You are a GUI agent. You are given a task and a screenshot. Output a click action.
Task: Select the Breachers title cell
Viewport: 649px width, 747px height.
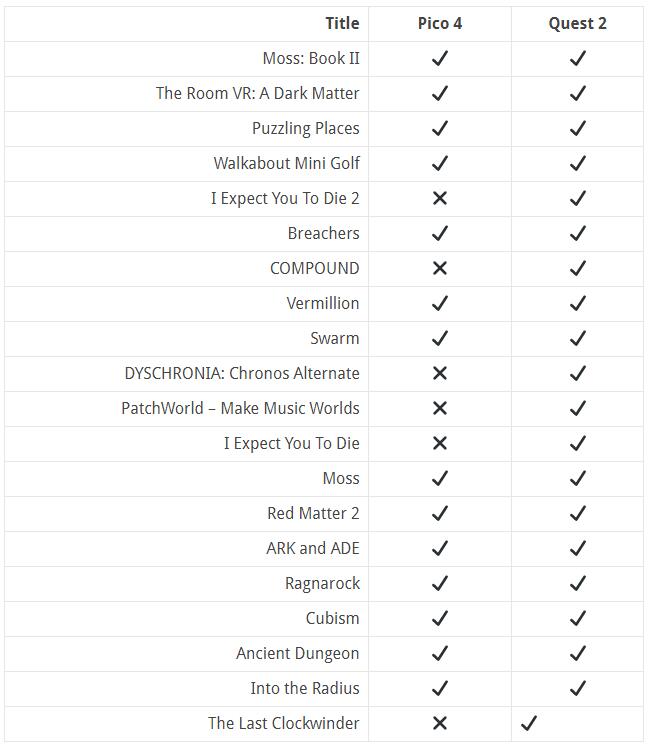tap(323, 233)
